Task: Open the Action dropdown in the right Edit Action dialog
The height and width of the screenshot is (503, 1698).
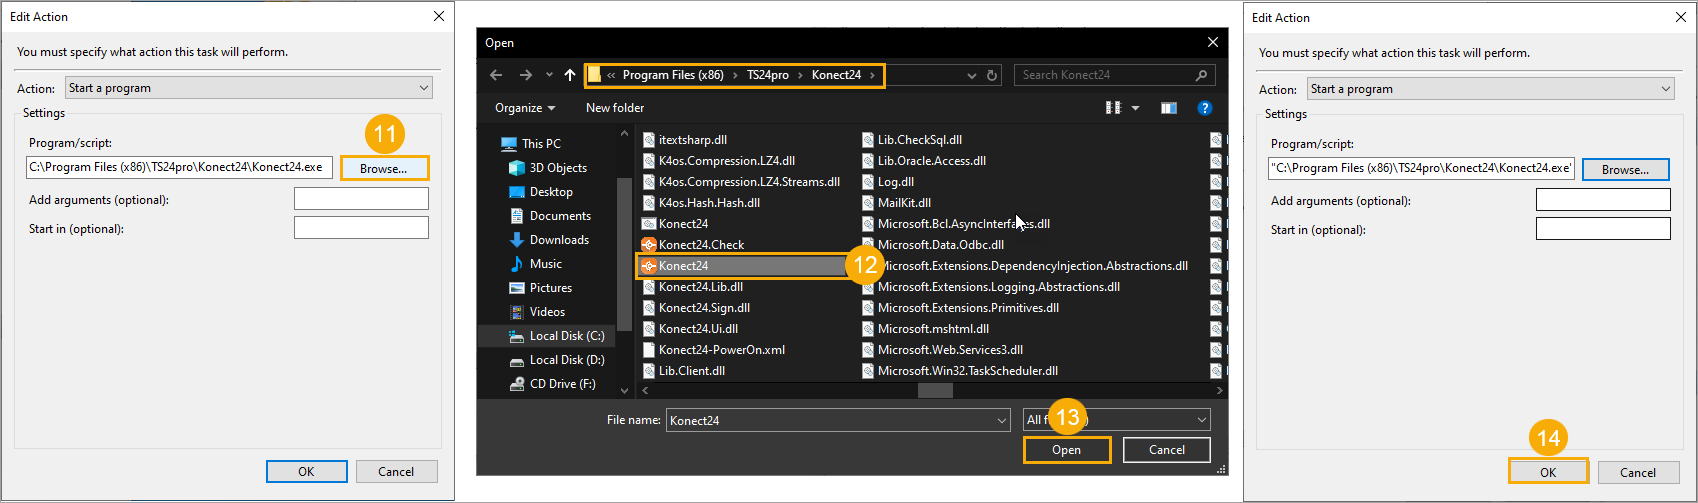Action: click(x=1491, y=89)
